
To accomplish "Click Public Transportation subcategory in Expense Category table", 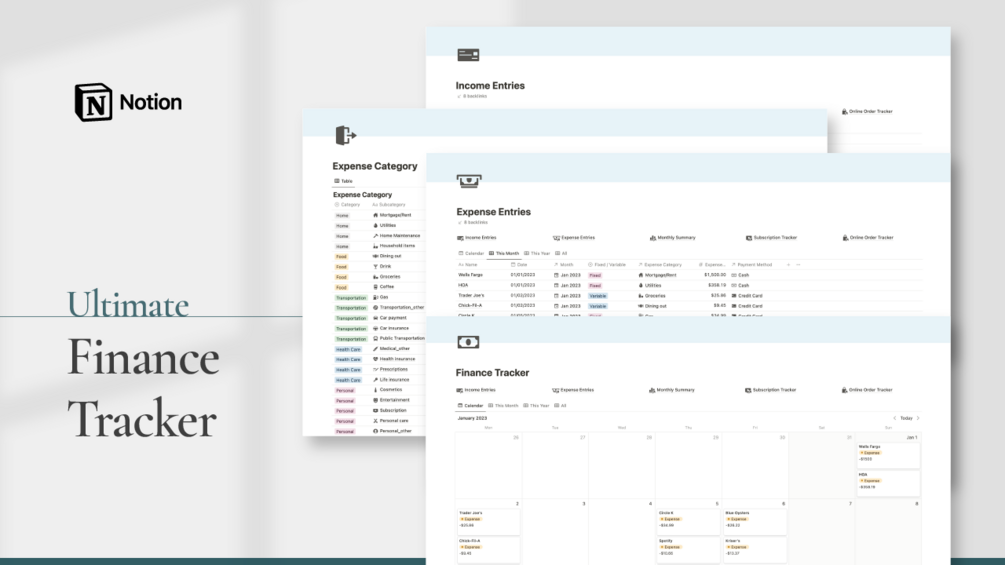I will [x=399, y=338].
